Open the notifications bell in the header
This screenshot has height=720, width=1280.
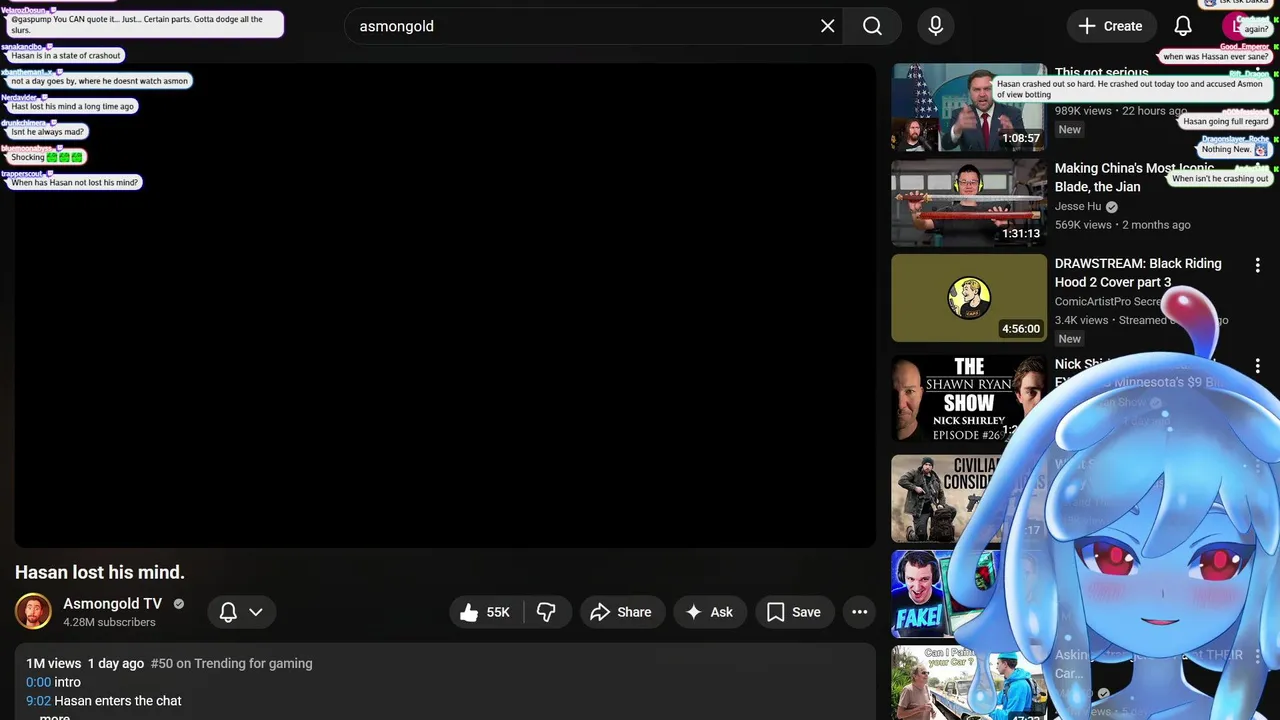tap(1183, 26)
